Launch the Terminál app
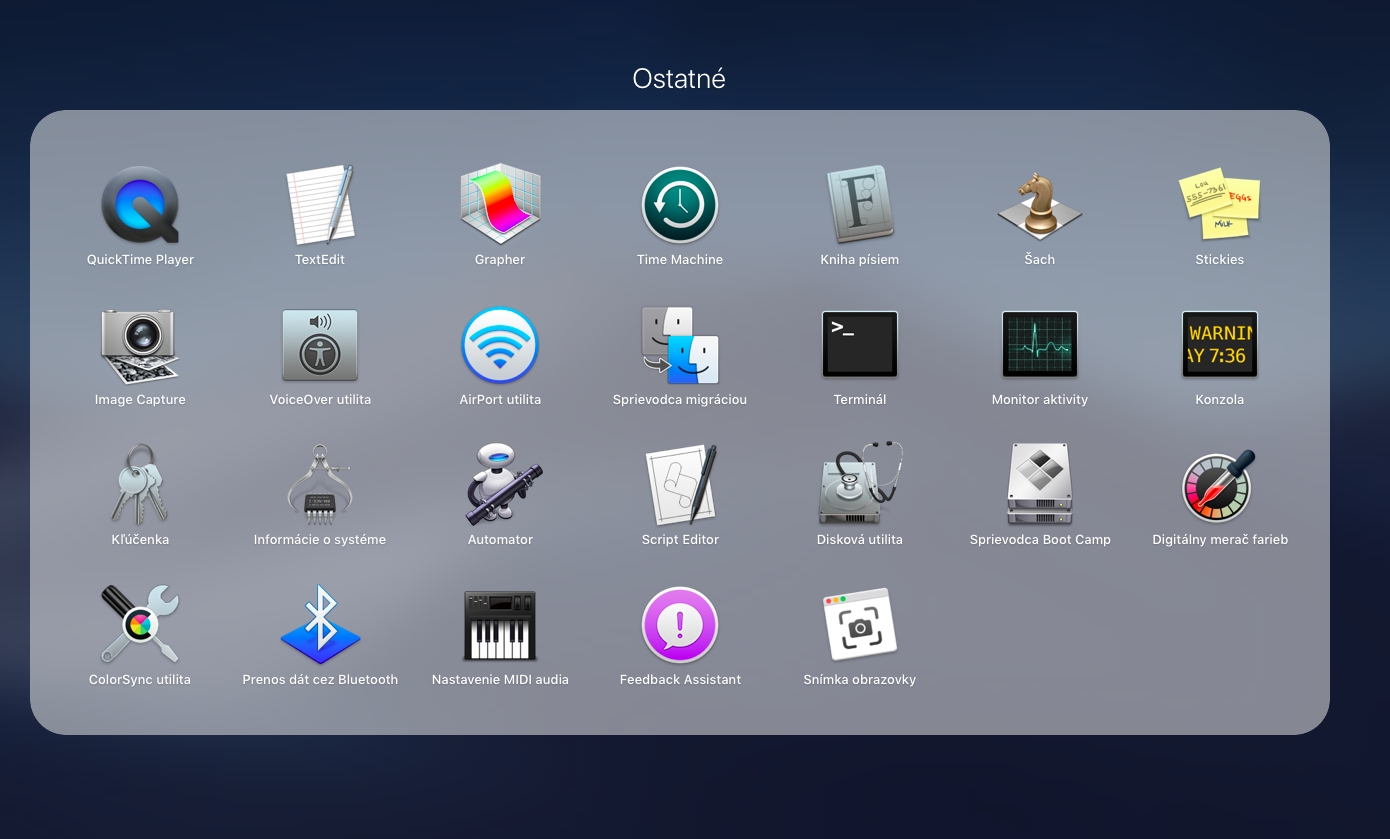This screenshot has height=839, width=1390. (x=860, y=345)
